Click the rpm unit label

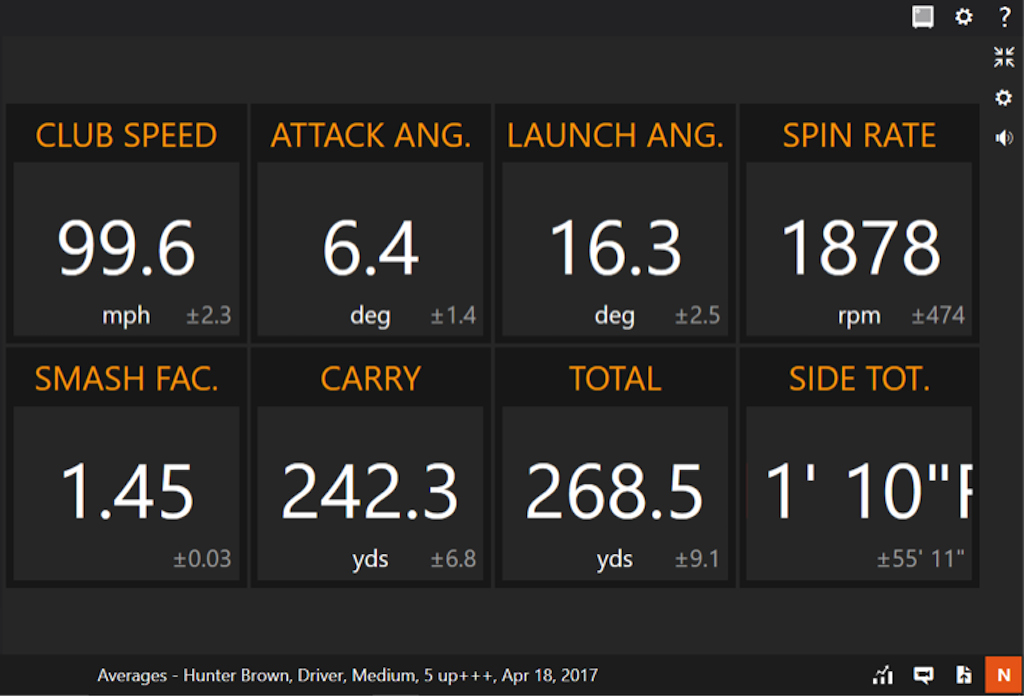(859, 316)
